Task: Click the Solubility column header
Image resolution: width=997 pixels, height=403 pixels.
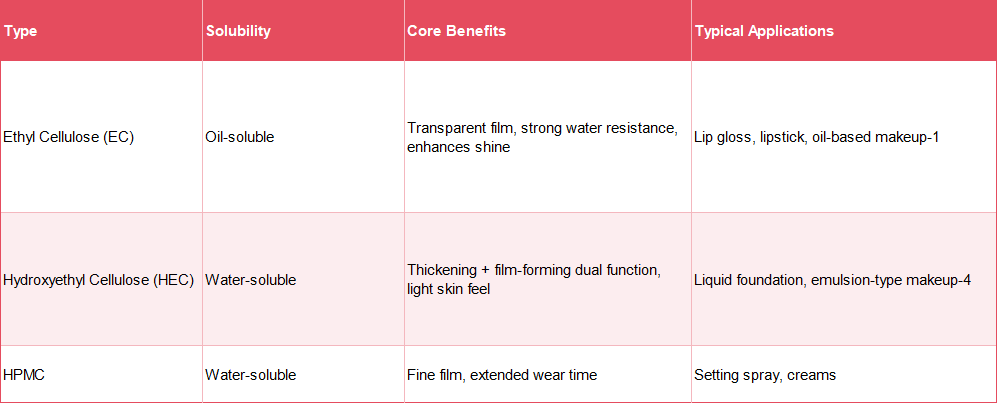Action: 303,31
